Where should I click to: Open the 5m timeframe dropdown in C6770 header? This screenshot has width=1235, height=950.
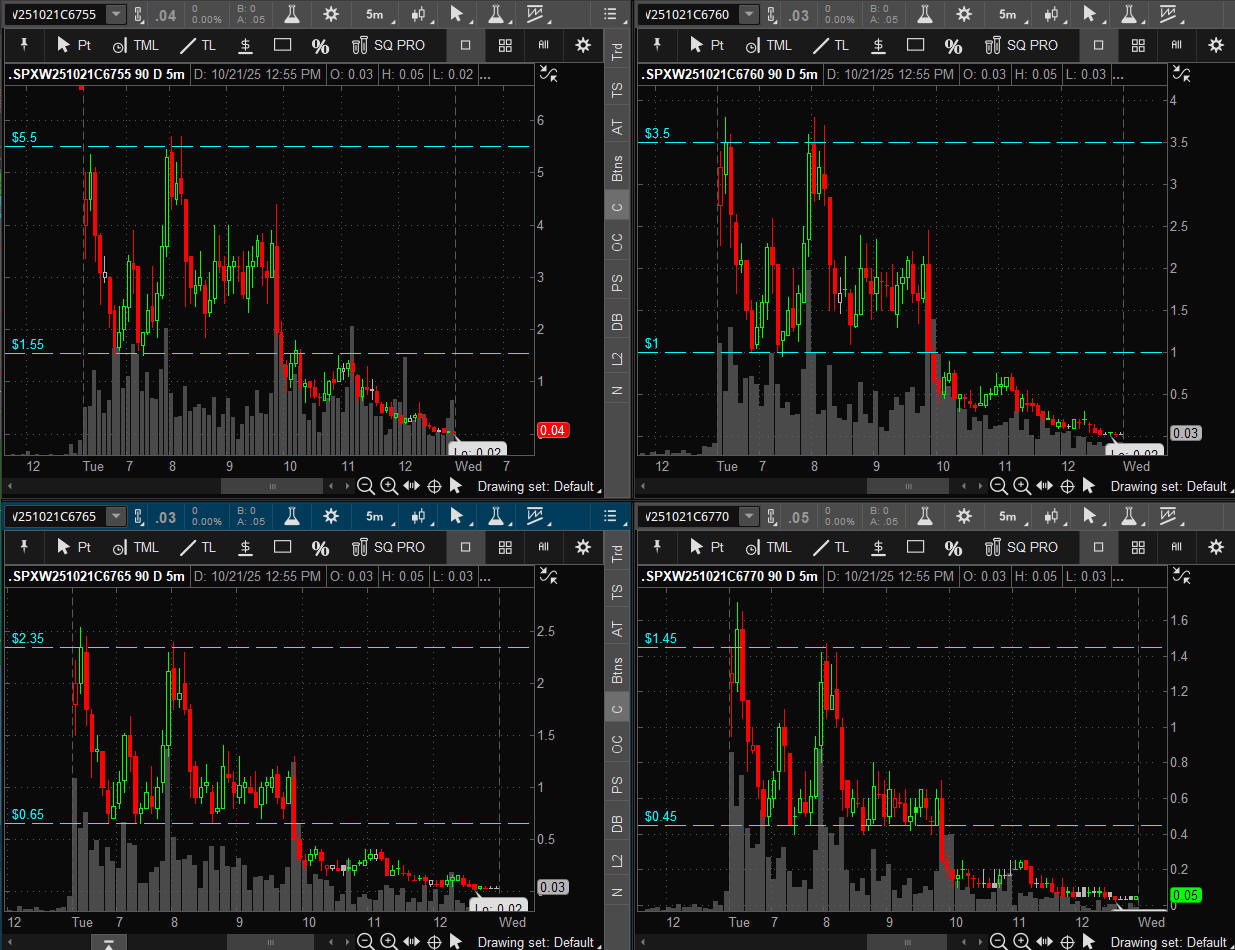coord(1016,517)
